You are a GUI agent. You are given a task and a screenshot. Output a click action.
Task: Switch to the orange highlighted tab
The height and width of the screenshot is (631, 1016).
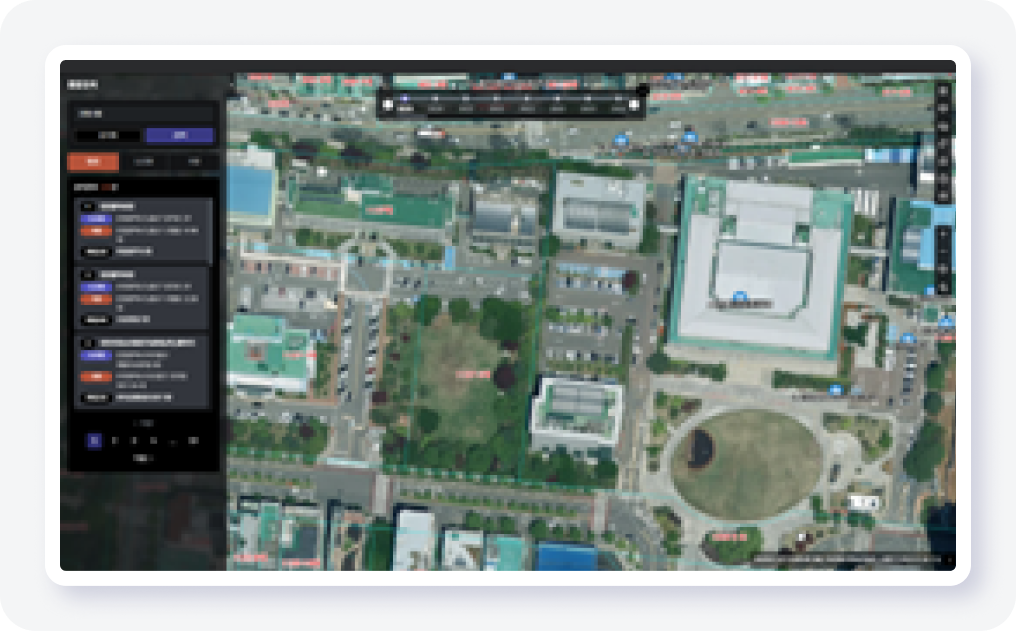click(x=92, y=162)
